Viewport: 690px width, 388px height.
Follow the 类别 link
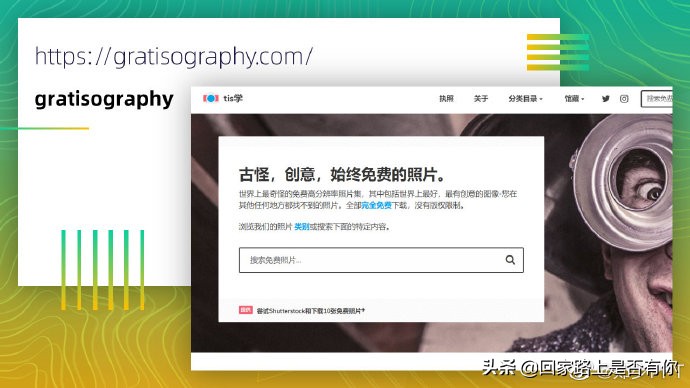point(302,227)
